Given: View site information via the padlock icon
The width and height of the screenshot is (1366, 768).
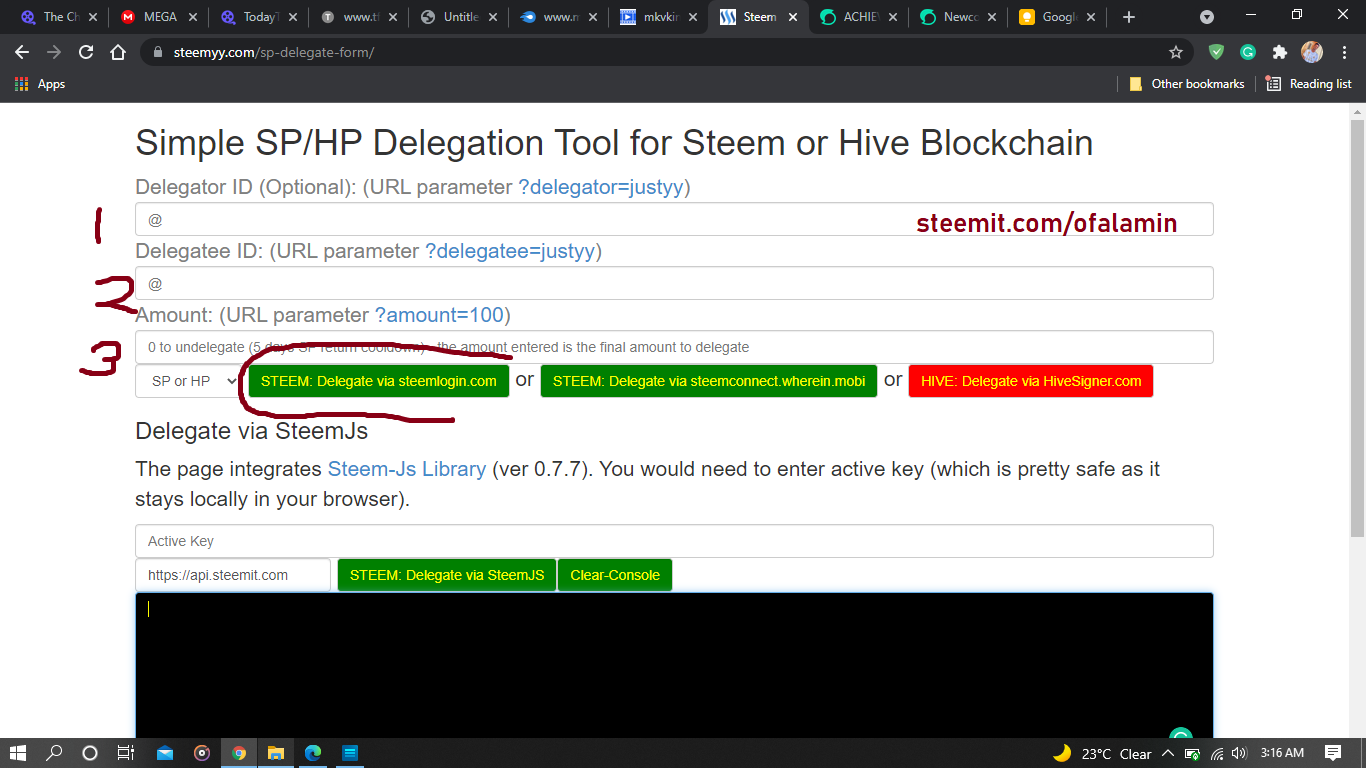Looking at the screenshot, I should [158, 52].
